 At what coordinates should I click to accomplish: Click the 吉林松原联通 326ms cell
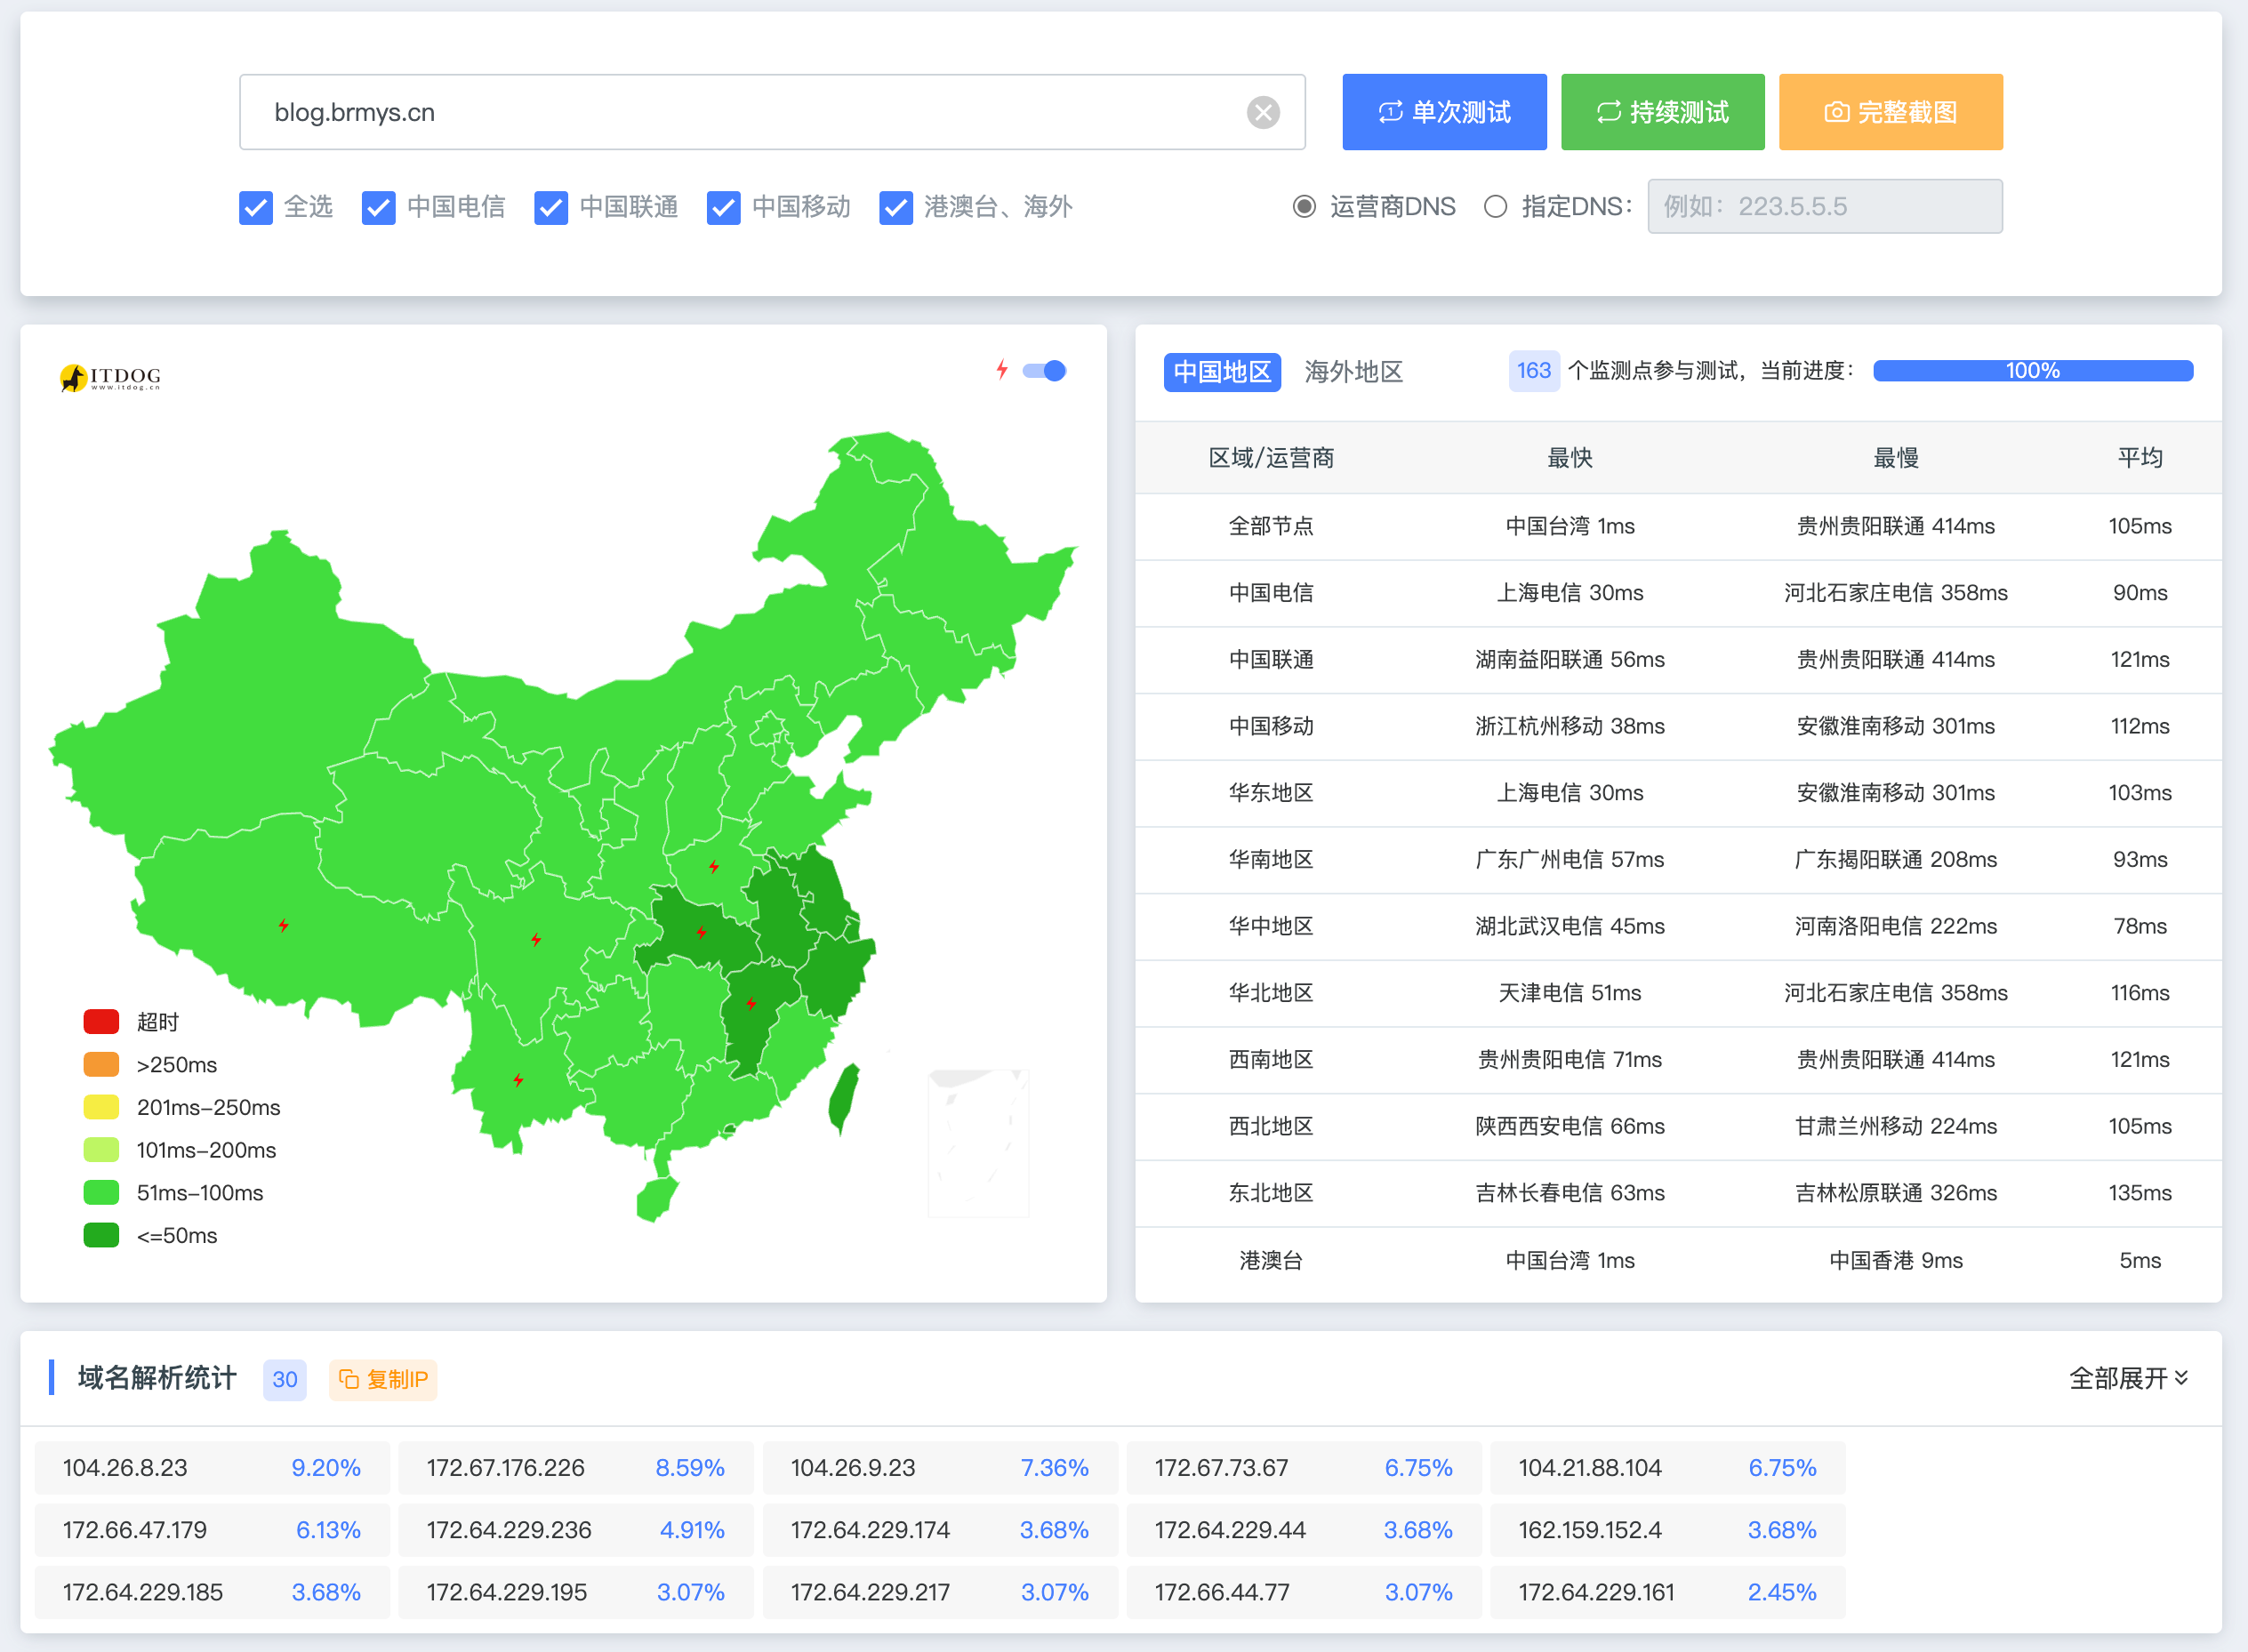(1896, 1193)
